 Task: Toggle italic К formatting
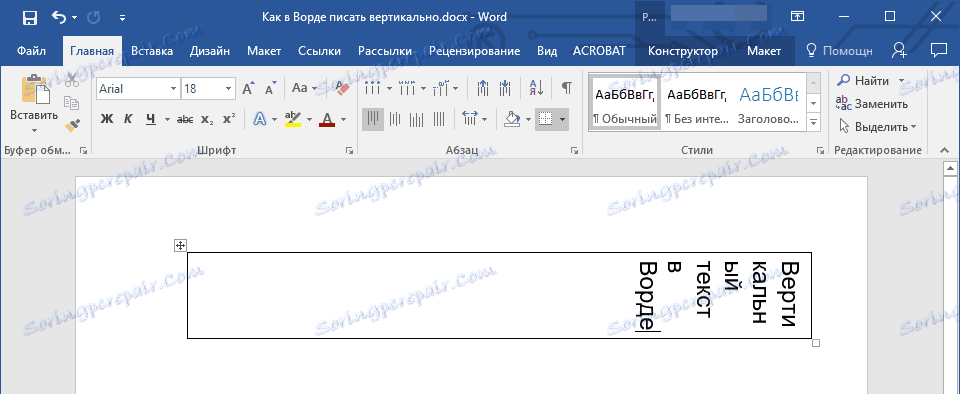coord(128,119)
